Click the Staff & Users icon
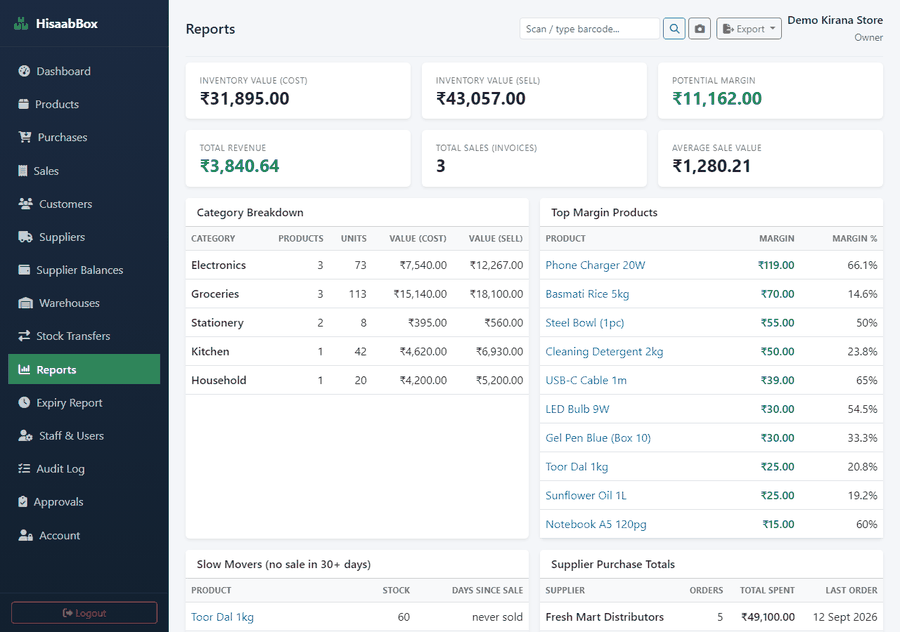Image resolution: width=900 pixels, height=632 pixels. [25, 436]
